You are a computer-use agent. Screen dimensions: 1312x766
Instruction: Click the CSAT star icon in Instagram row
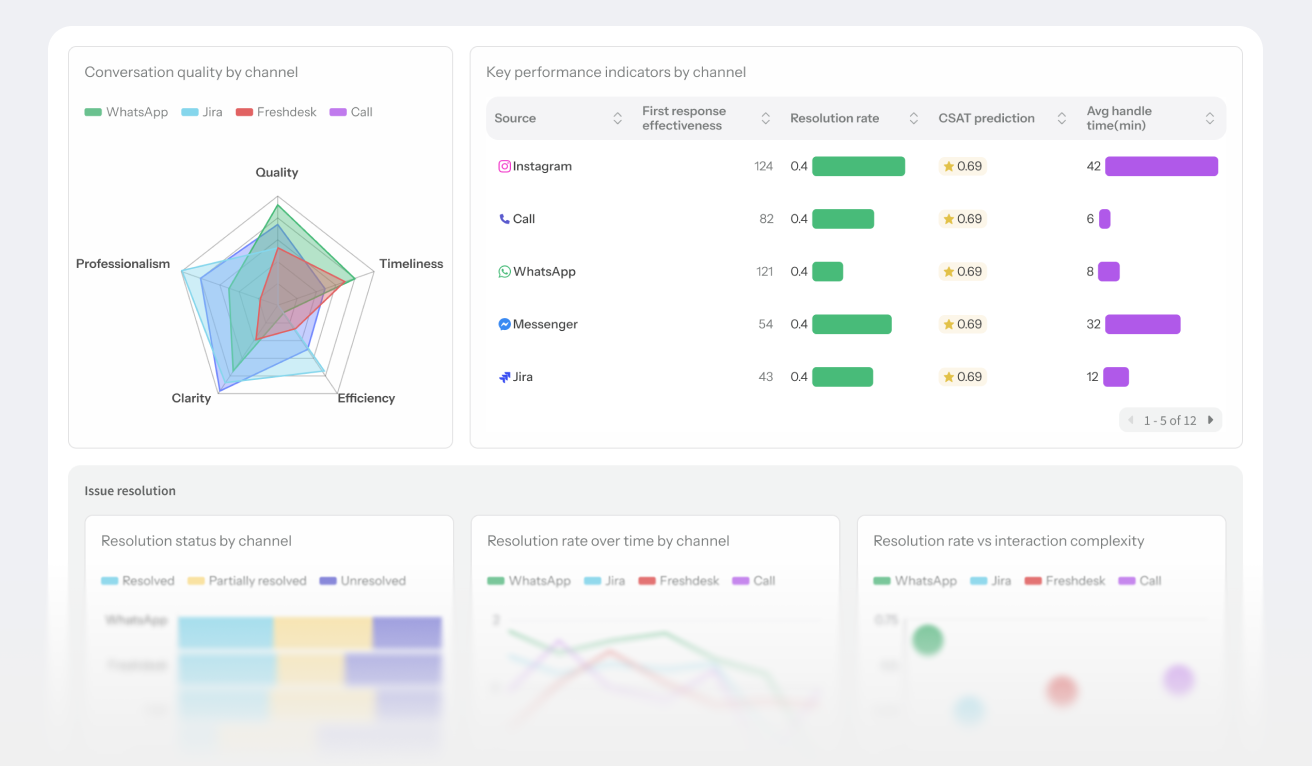[948, 167]
